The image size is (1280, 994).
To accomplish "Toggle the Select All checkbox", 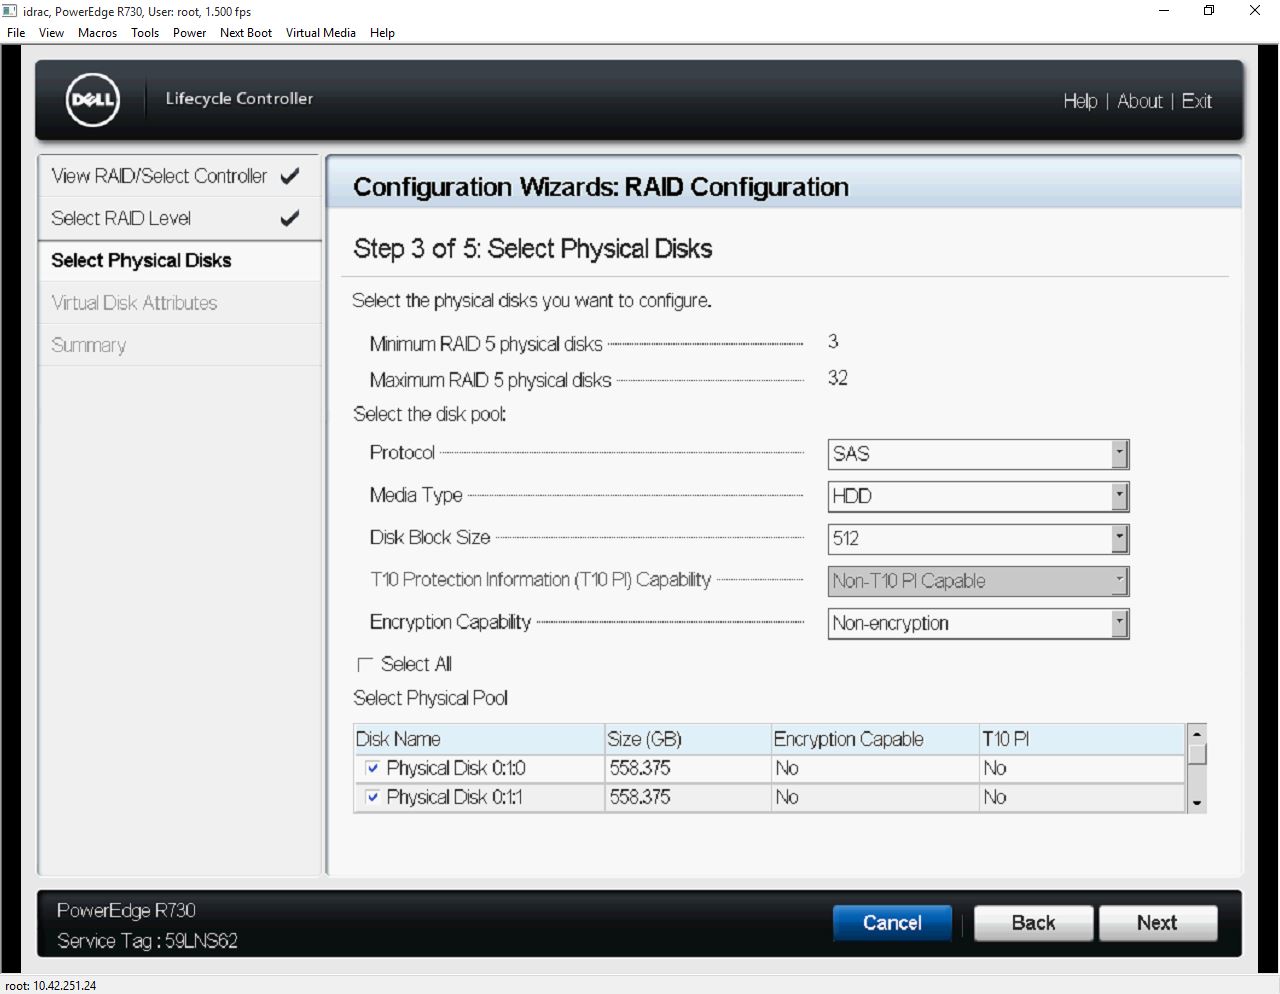I will [x=365, y=664].
